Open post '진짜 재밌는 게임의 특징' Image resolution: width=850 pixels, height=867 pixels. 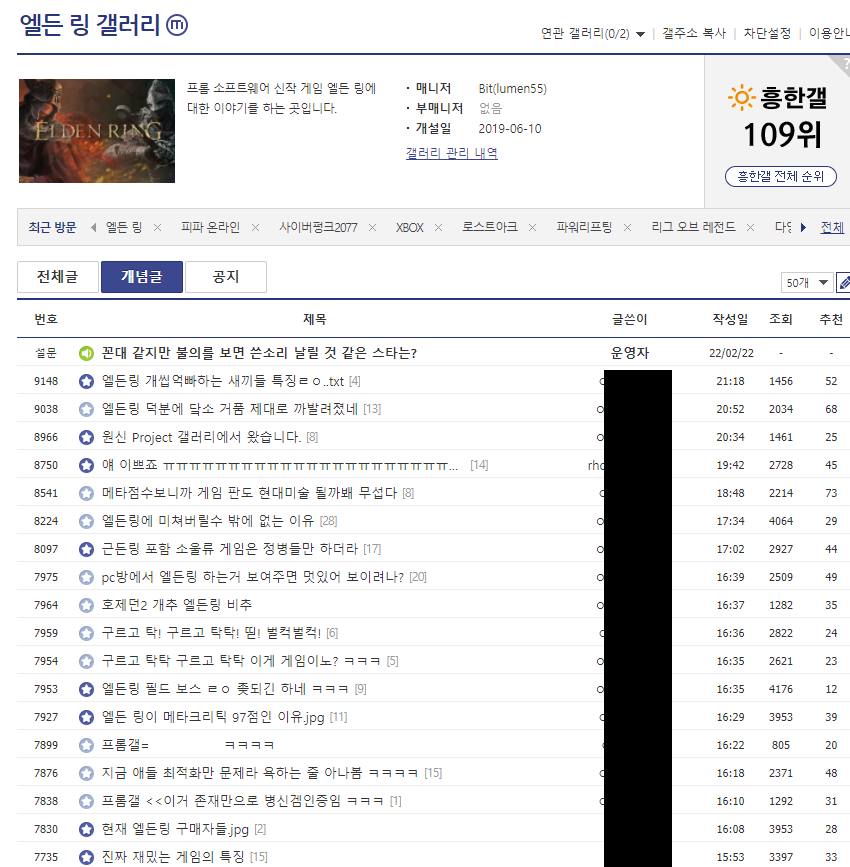pyautogui.click(x=173, y=857)
